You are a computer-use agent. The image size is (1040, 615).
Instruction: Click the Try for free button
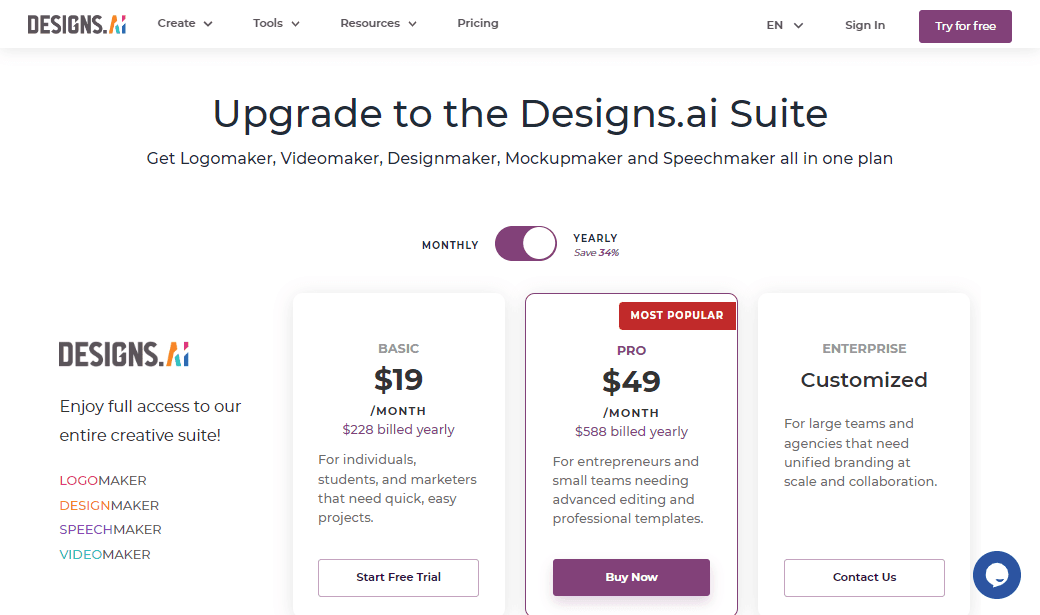[965, 27]
